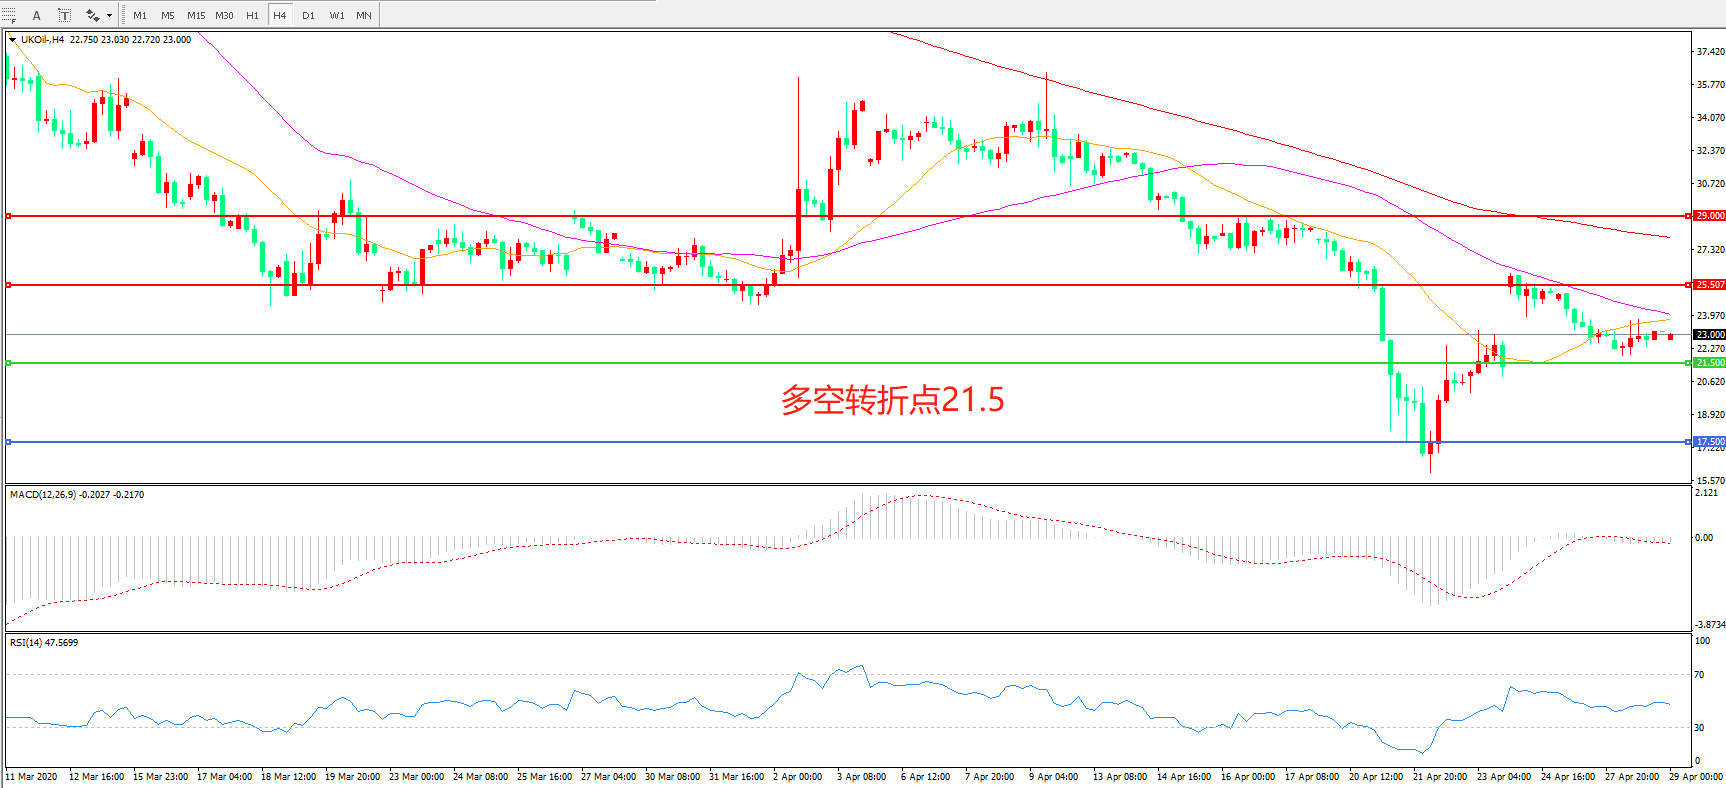The width and height of the screenshot is (1726, 788).
Task: Click the Arrows objects icon
Action: point(92,15)
